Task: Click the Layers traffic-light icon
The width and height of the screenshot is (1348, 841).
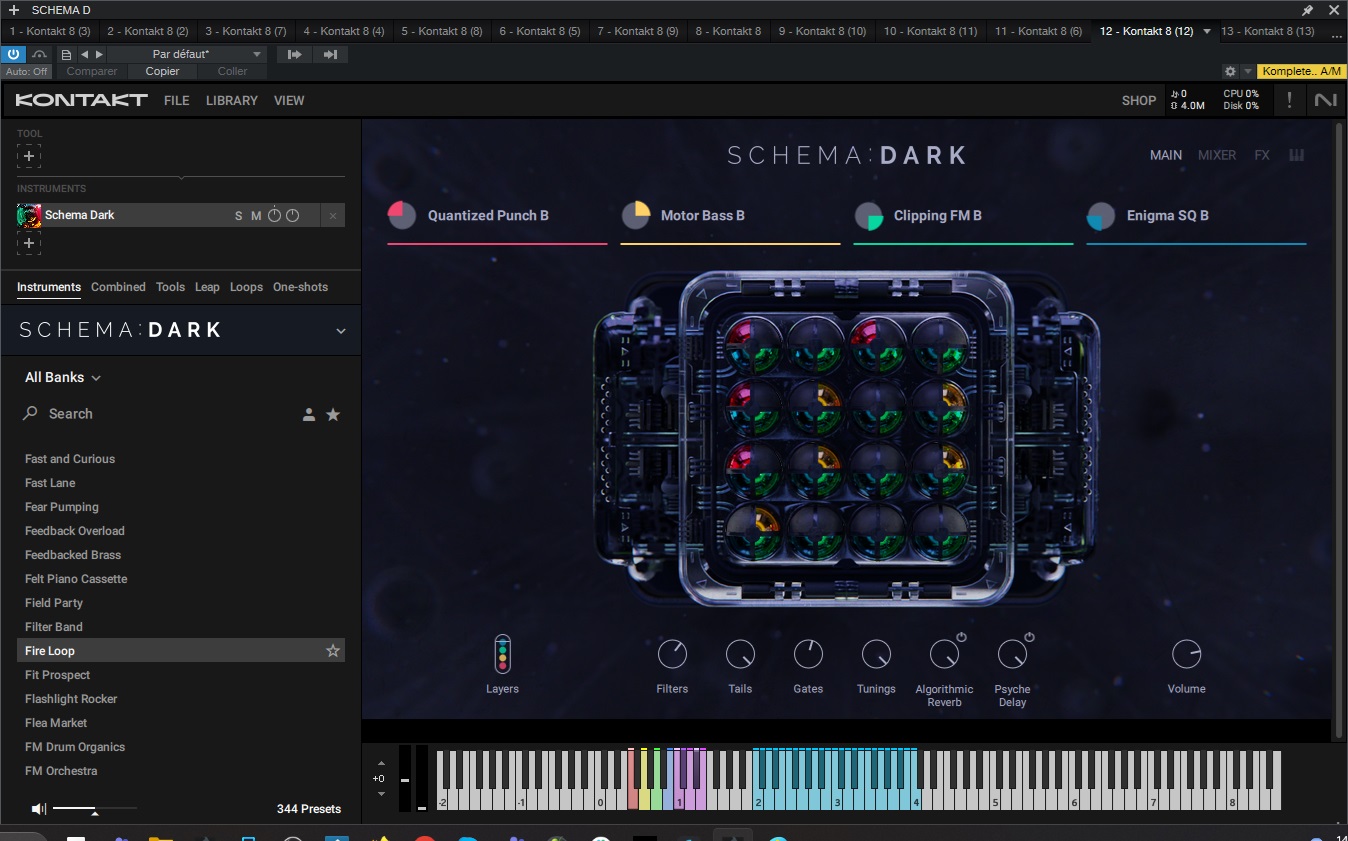Action: tap(502, 654)
